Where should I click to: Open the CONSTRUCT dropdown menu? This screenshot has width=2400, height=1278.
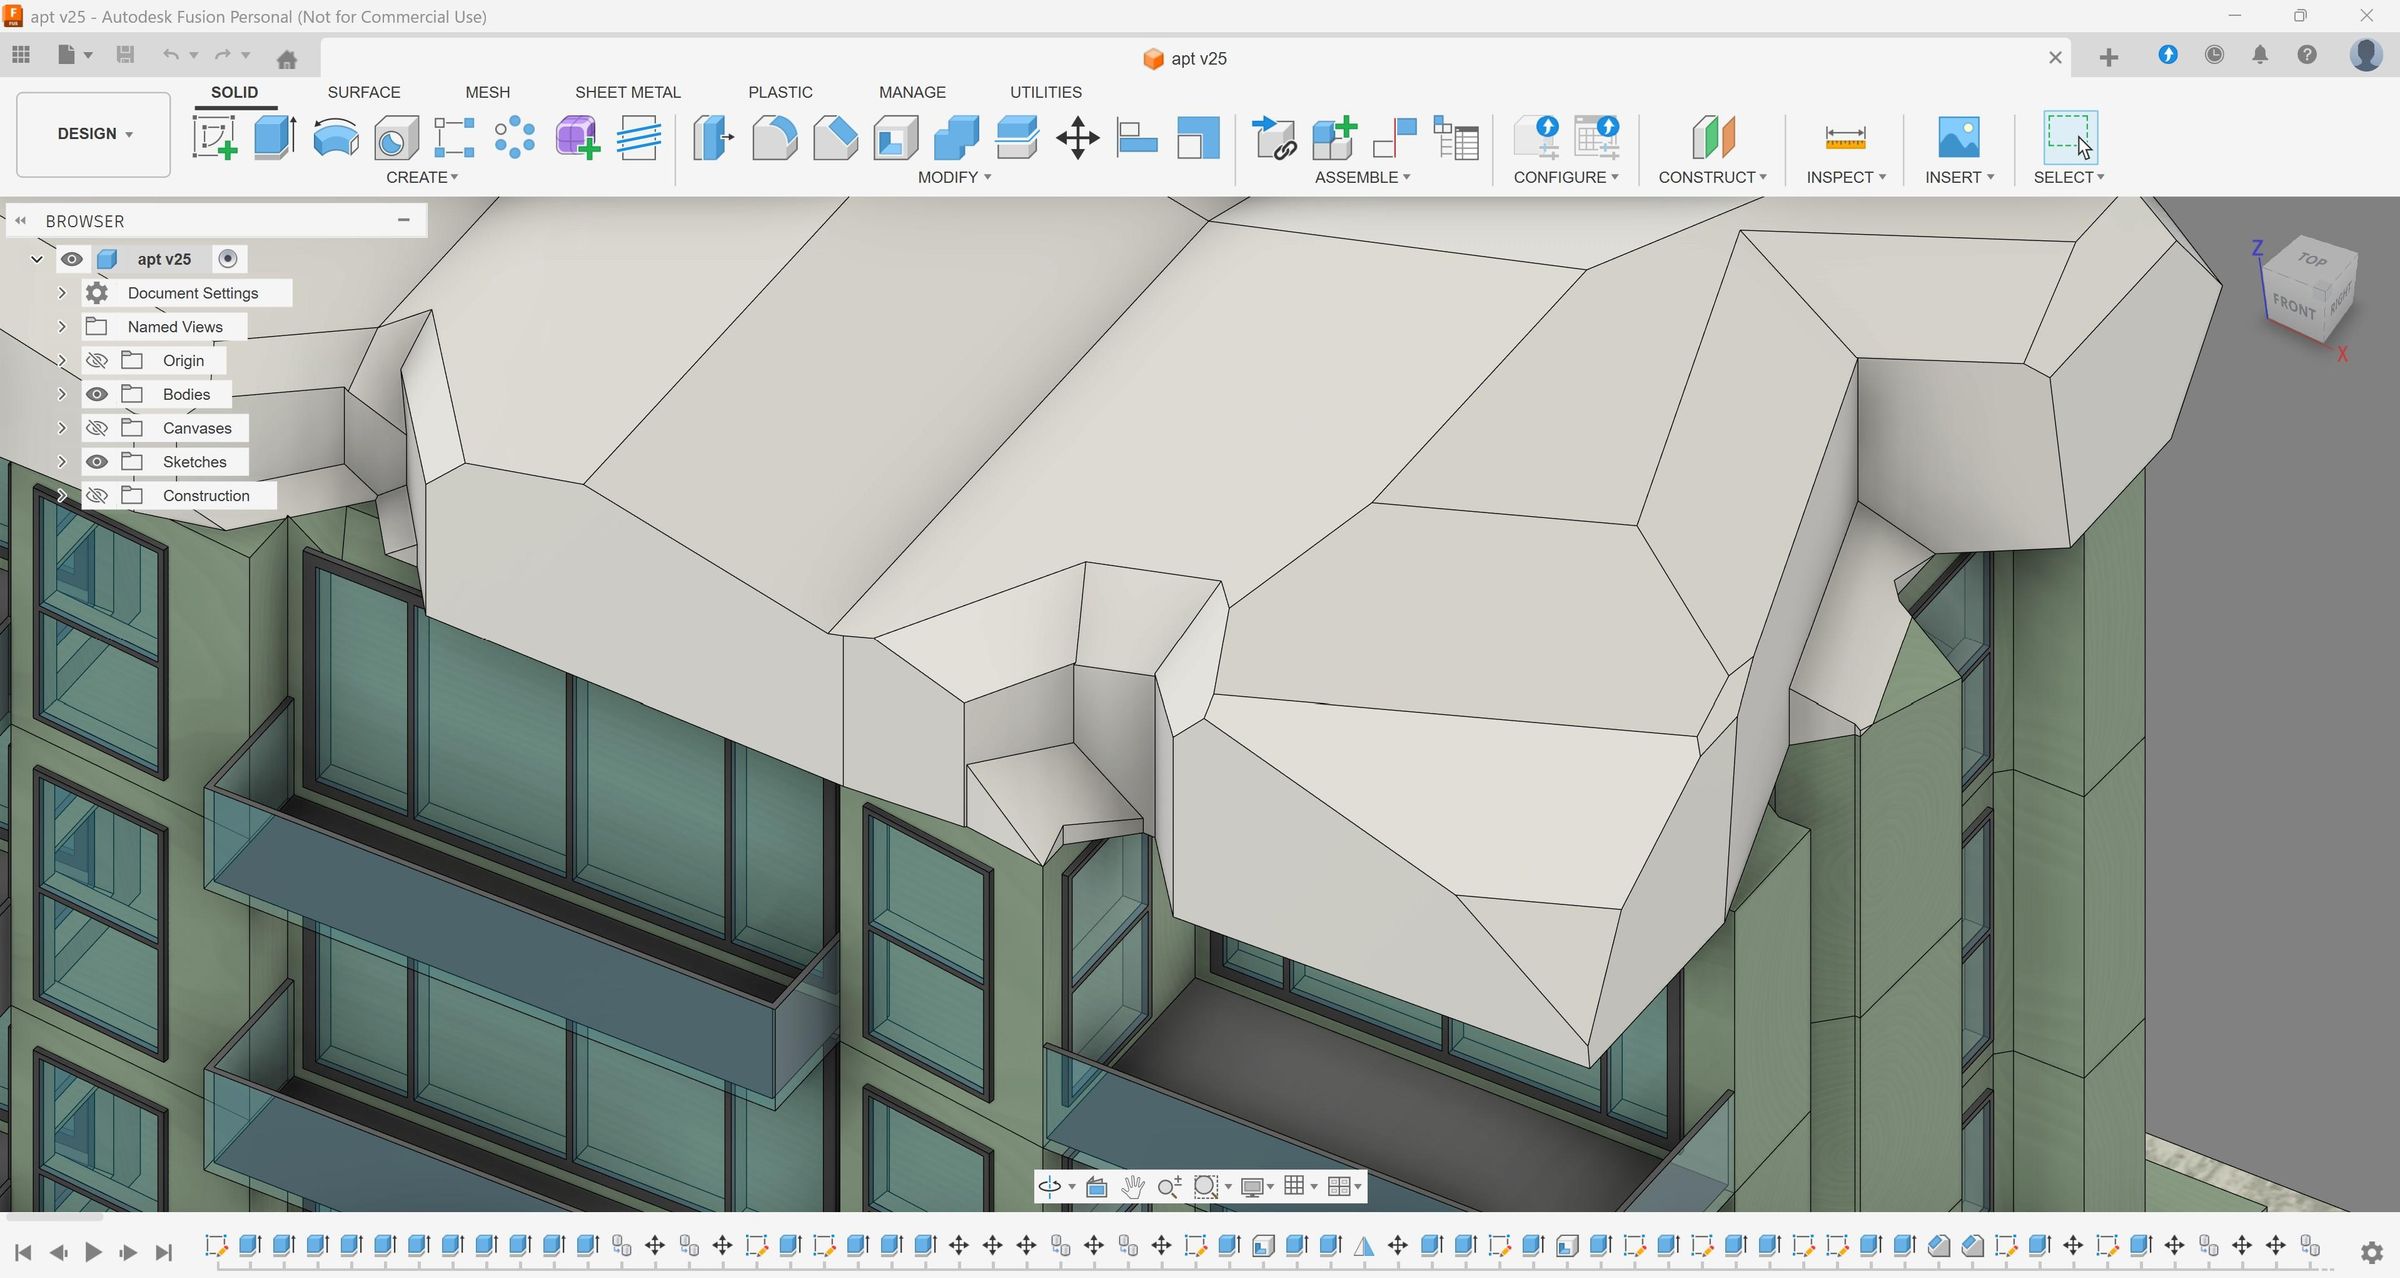pos(1712,177)
